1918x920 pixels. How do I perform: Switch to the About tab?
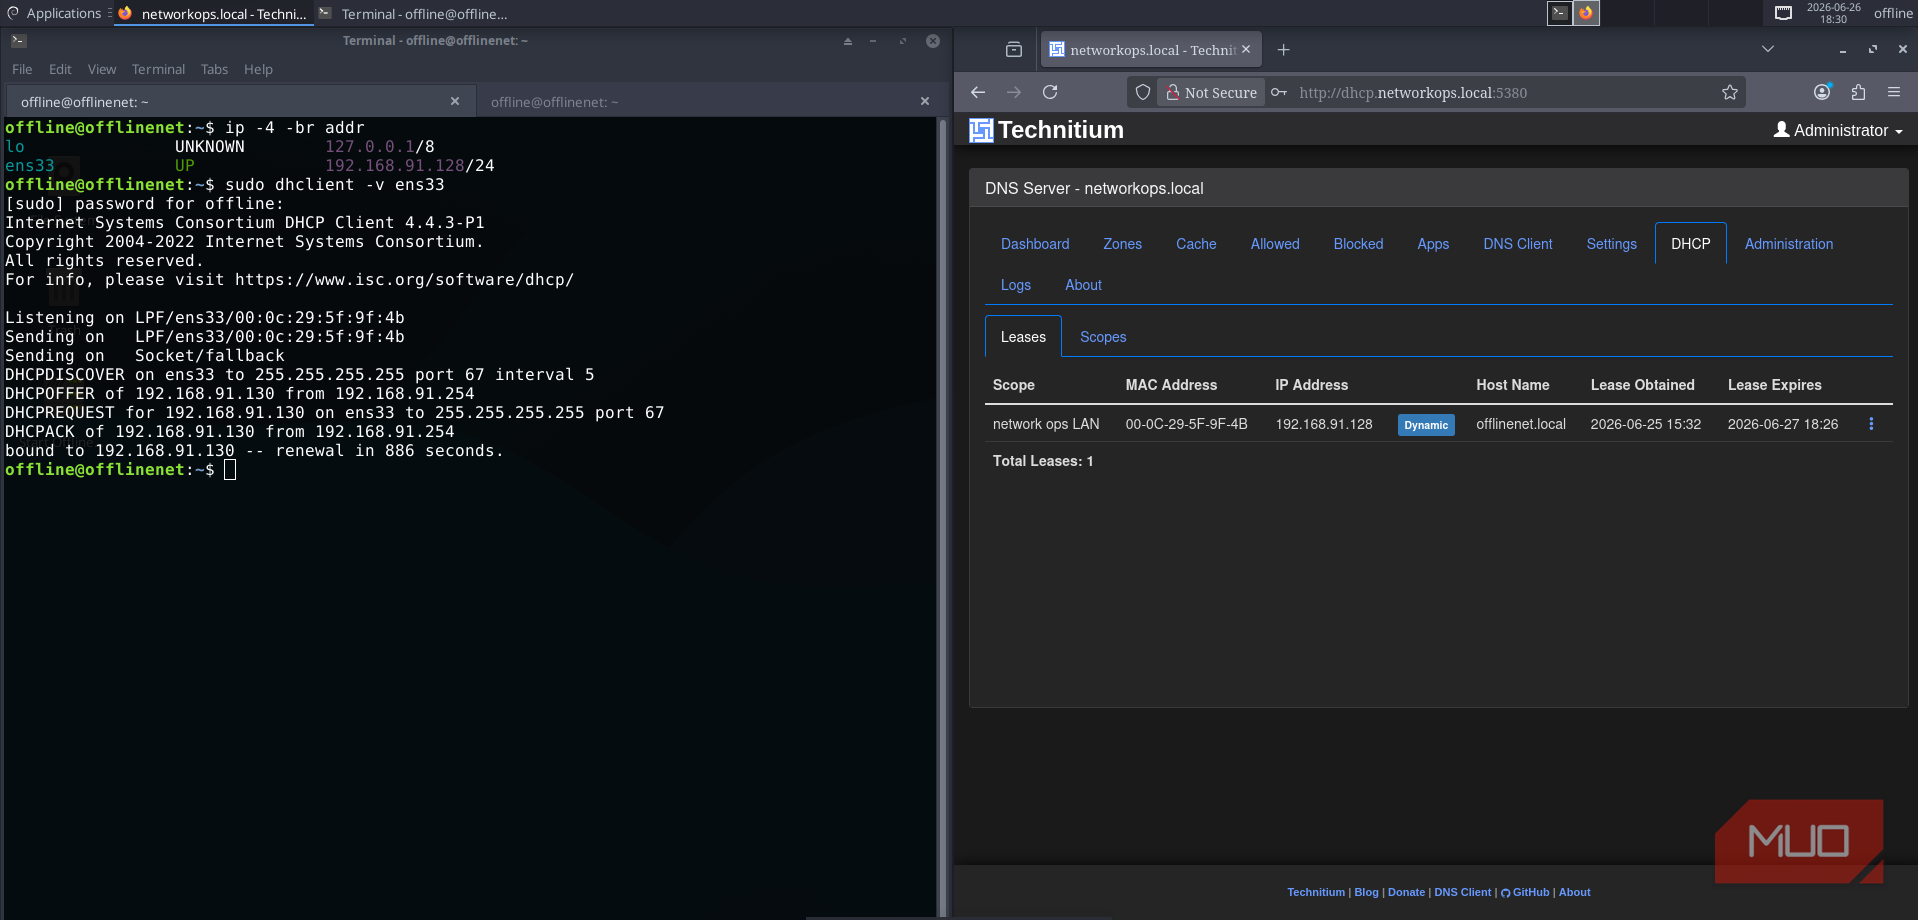pos(1083,285)
